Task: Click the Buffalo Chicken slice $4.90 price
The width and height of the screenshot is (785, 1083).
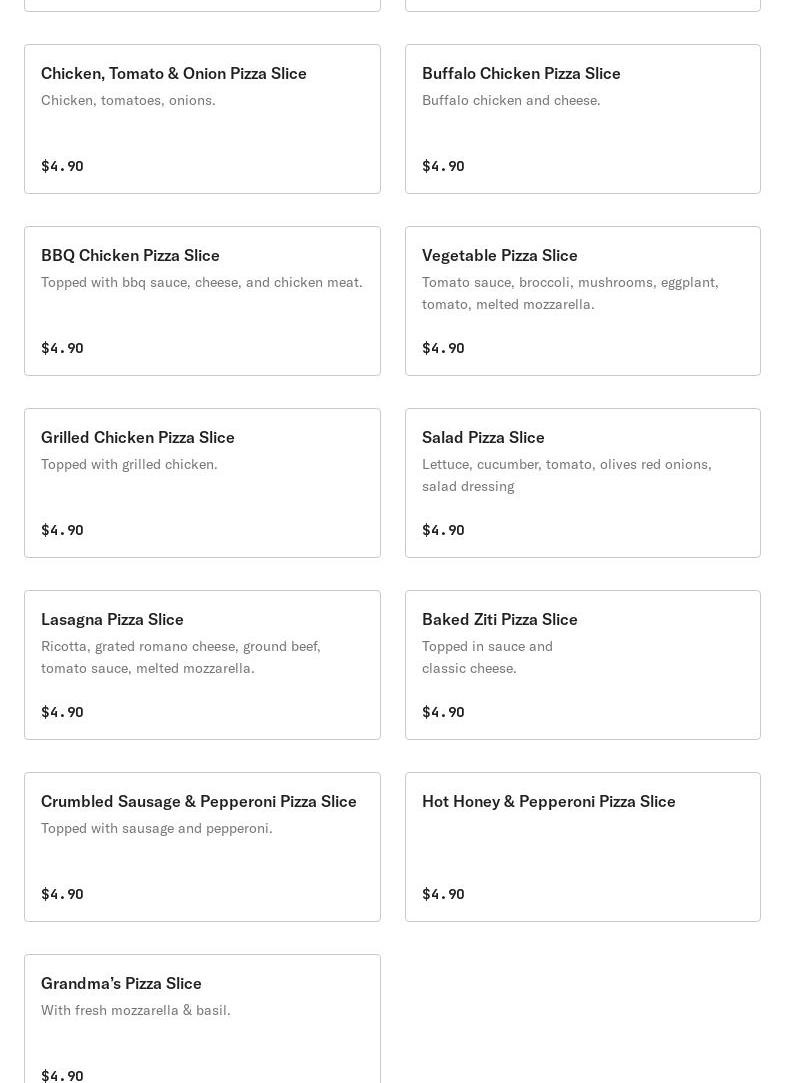Action: (443, 166)
